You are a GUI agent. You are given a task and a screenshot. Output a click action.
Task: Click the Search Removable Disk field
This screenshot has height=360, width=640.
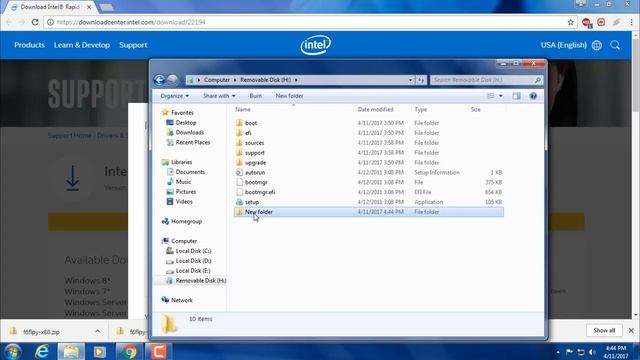(486, 80)
